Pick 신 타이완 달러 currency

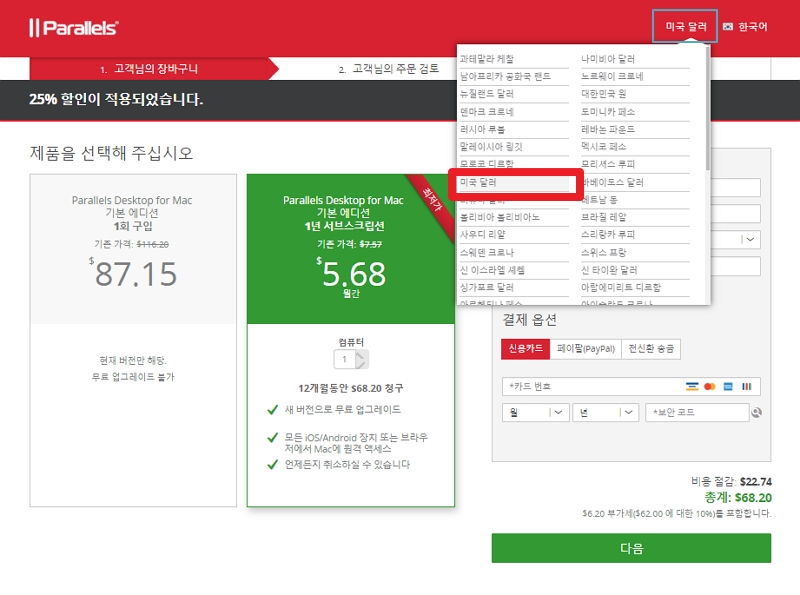635,270
